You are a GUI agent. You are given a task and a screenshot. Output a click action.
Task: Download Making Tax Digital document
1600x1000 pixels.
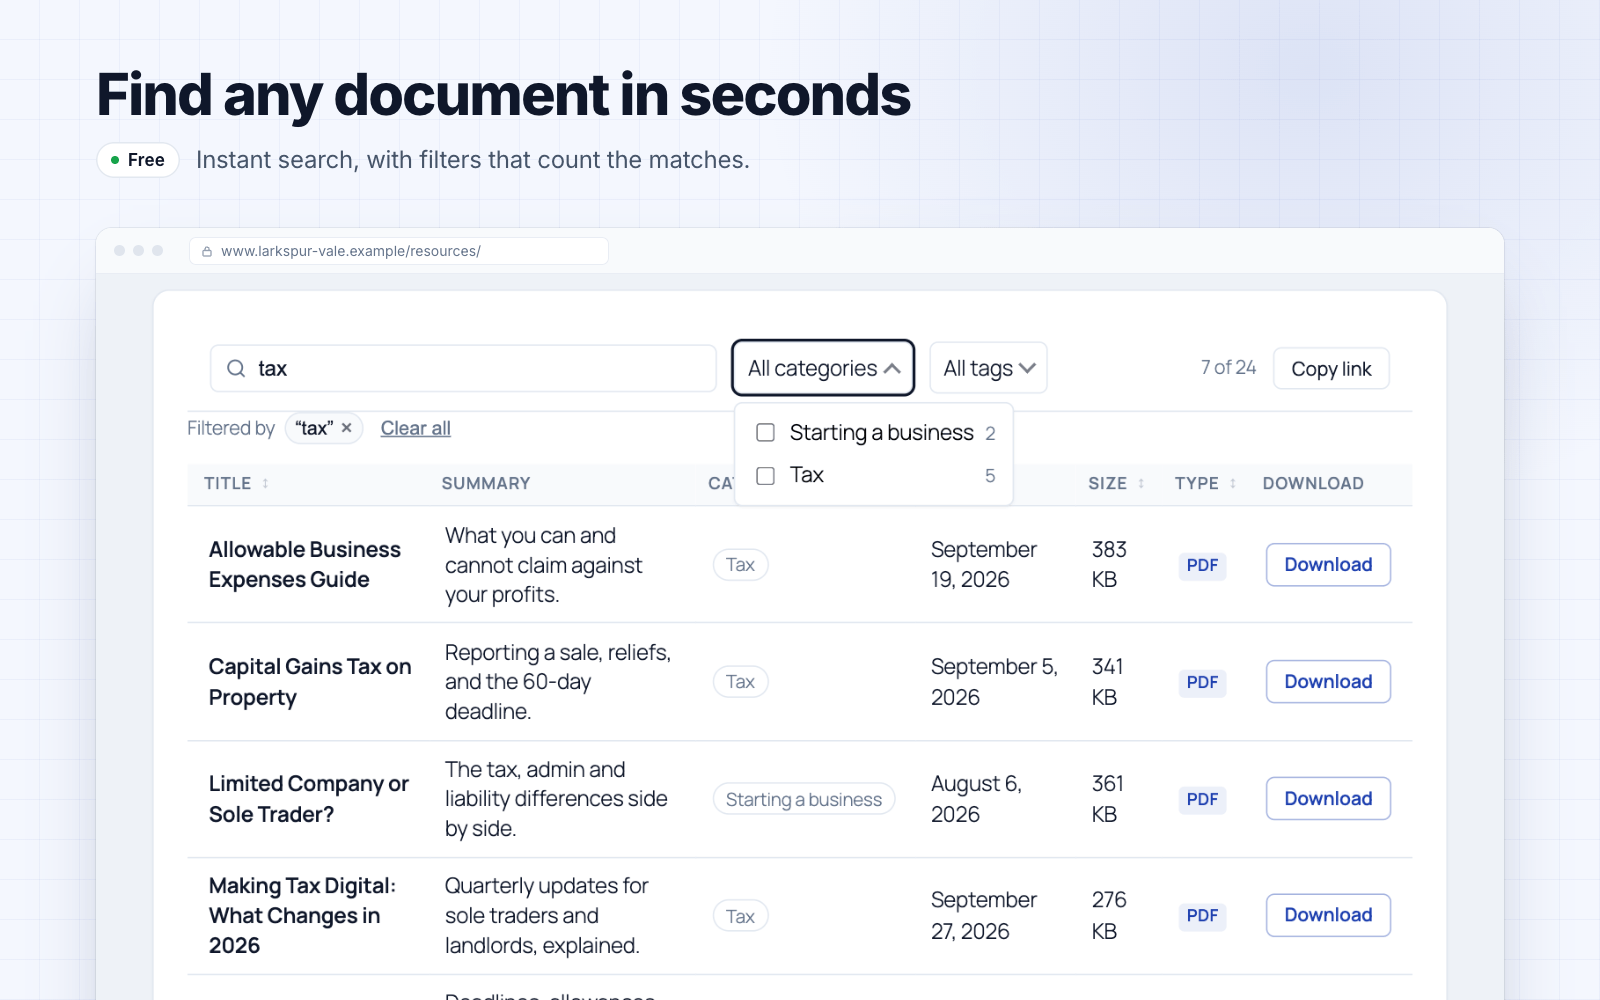pyautogui.click(x=1328, y=915)
